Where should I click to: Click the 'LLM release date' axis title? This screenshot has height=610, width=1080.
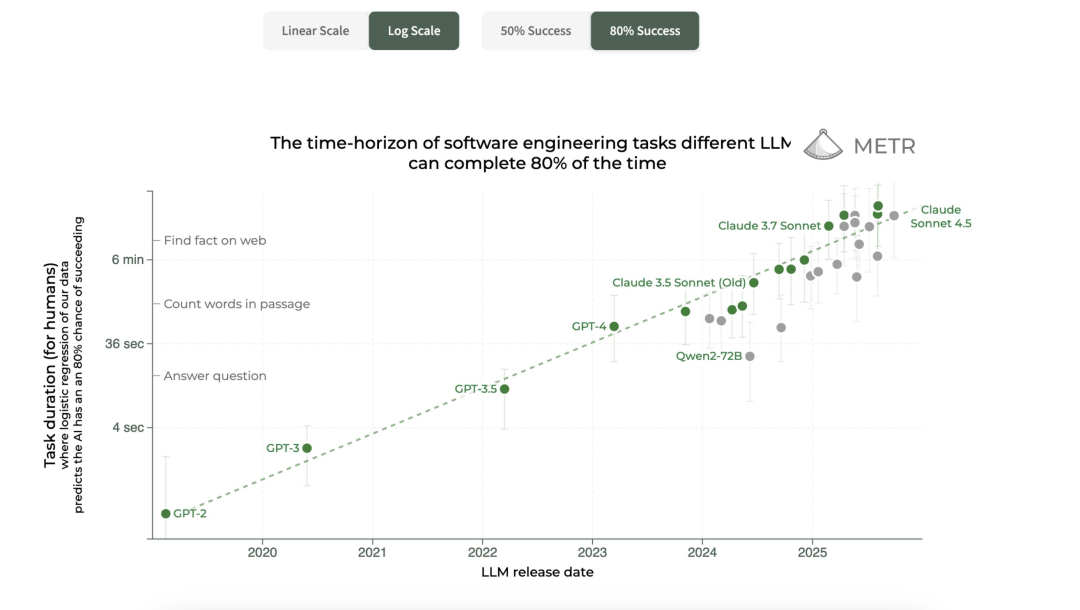[537, 572]
